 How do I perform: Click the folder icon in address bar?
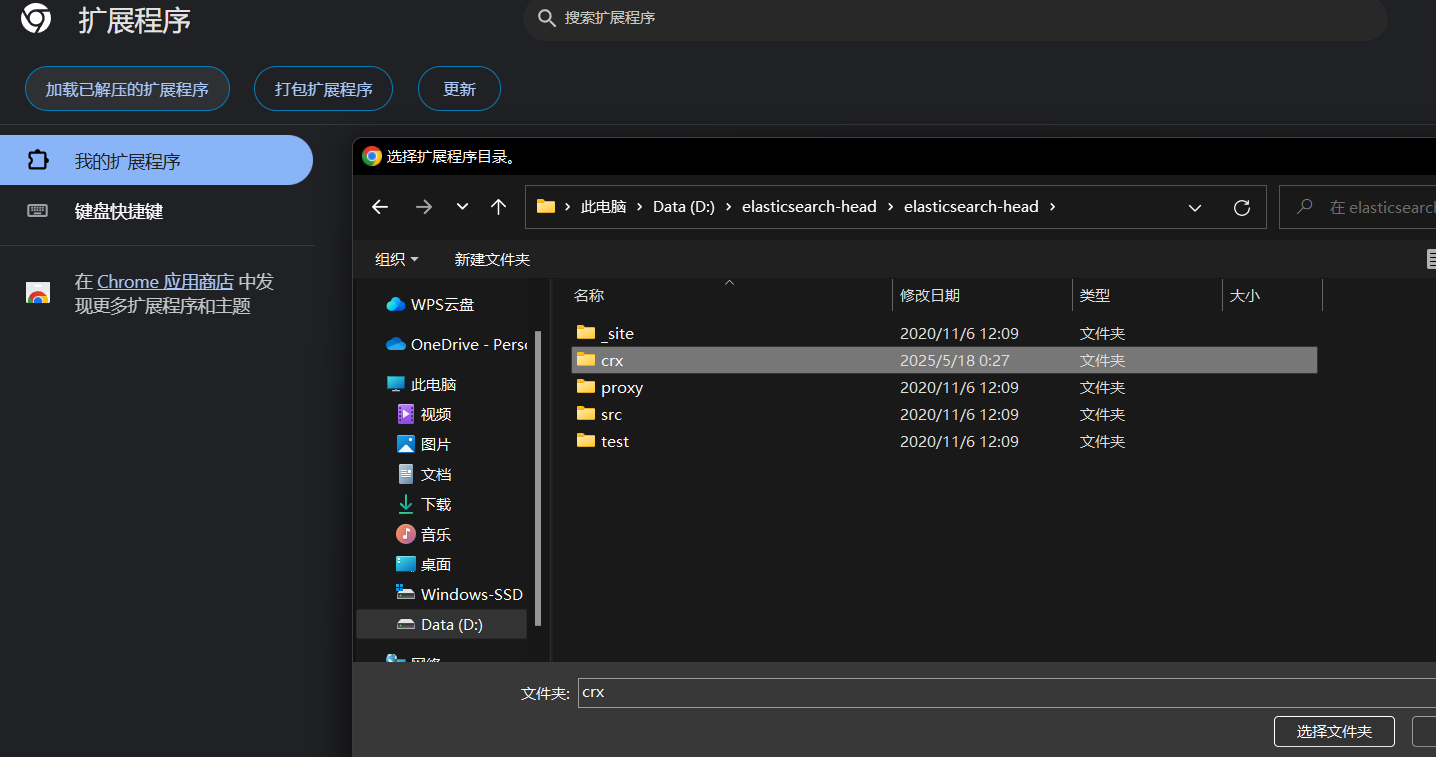tap(546, 207)
